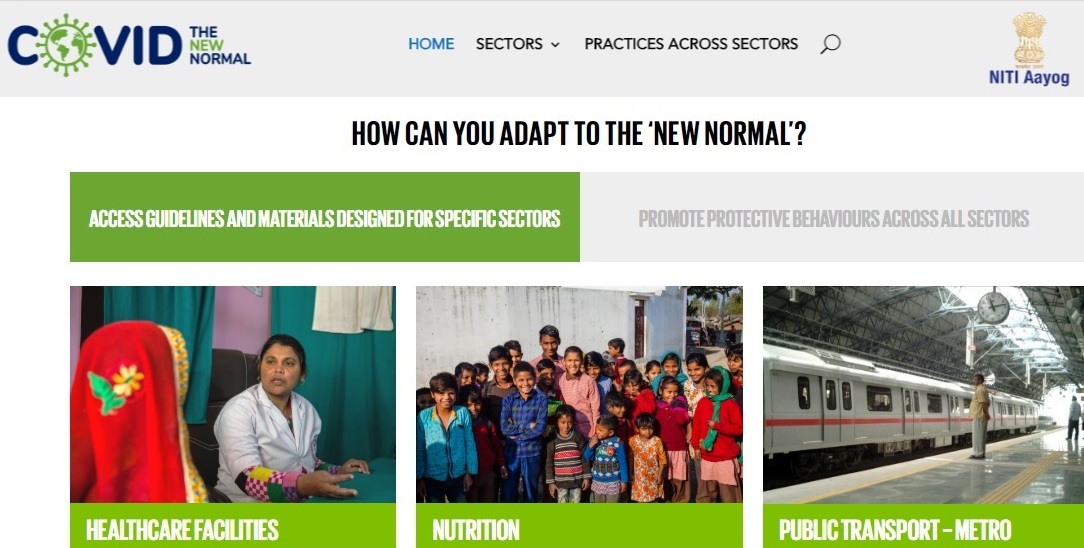
Task: Go to the Home menu item
Action: point(431,44)
